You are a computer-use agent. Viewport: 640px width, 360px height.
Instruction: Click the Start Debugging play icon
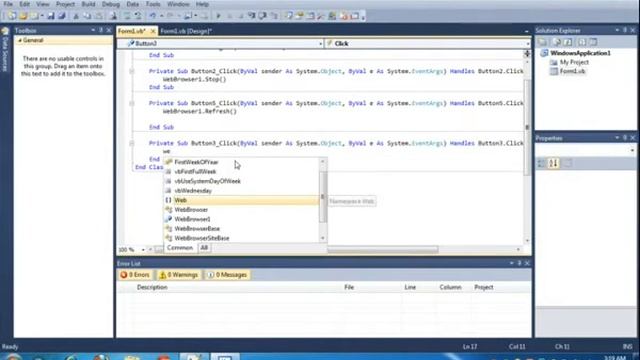tap(218, 16)
